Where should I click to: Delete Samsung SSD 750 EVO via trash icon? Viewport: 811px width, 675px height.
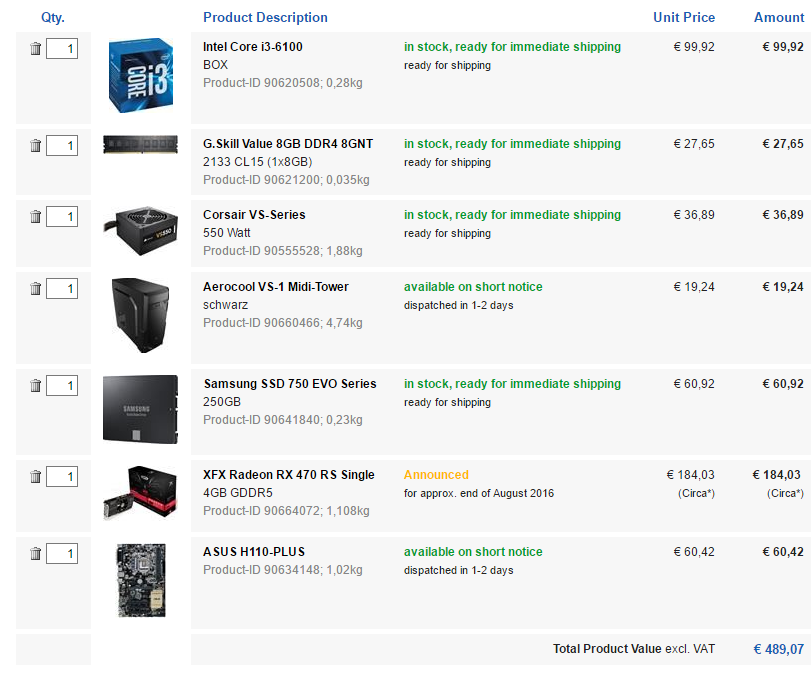(x=35, y=385)
